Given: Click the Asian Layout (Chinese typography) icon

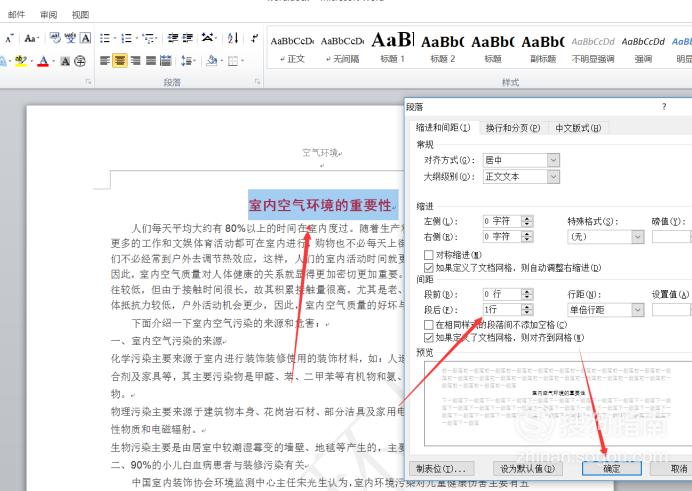Looking at the screenshot, I should [207, 38].
